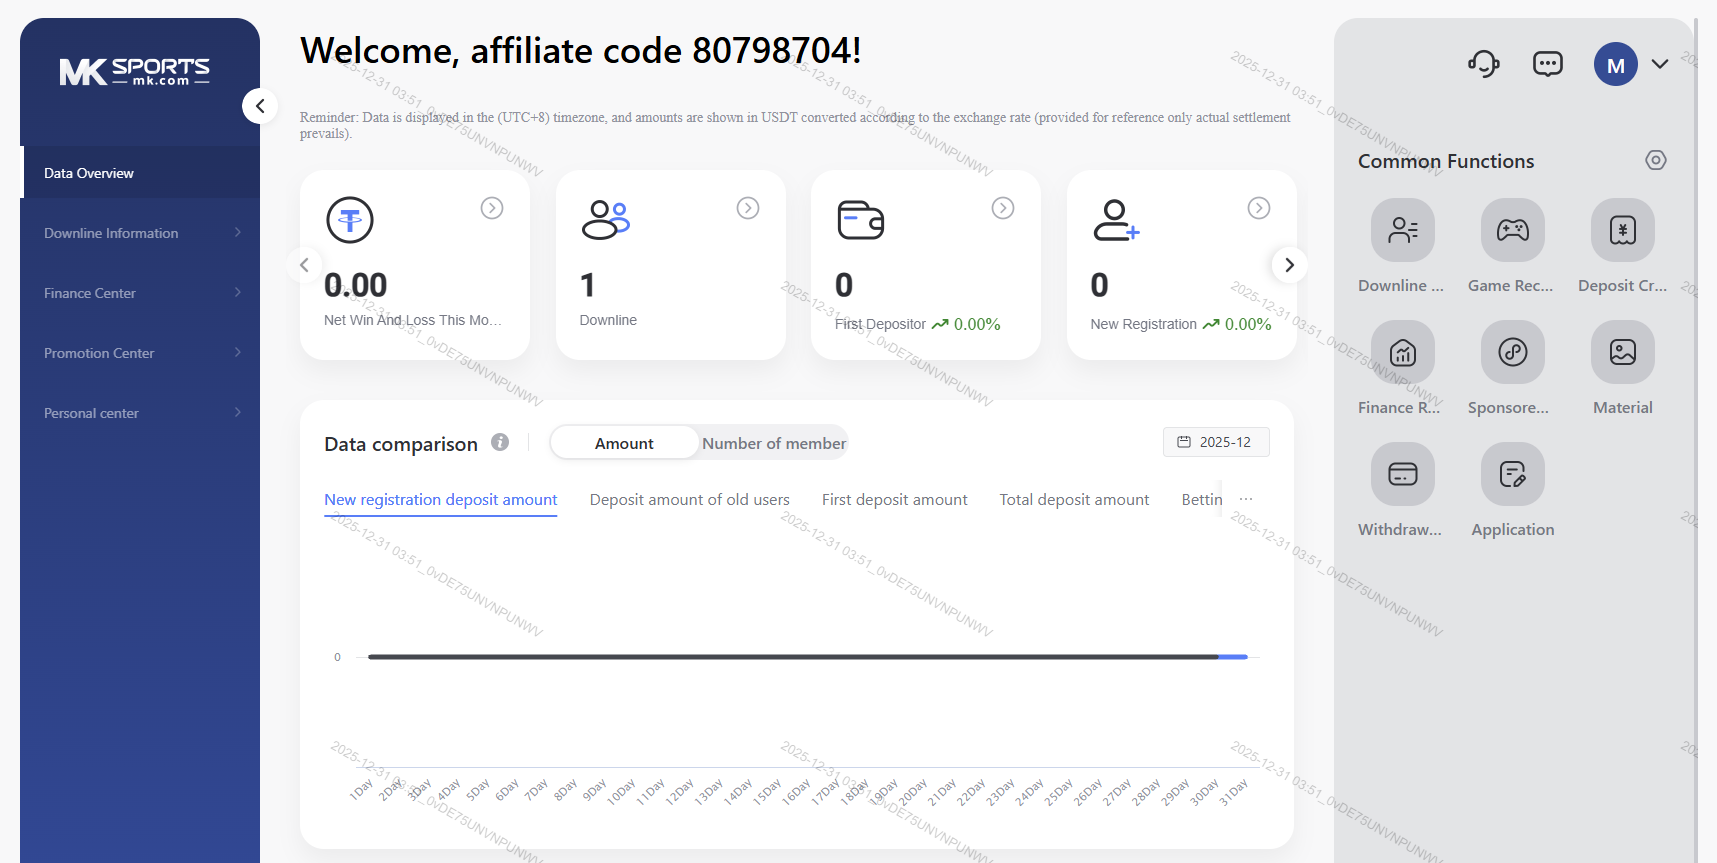Open the Material shortcut icon
This screenshot has height=863, width=1717.
pos(1622,352)
